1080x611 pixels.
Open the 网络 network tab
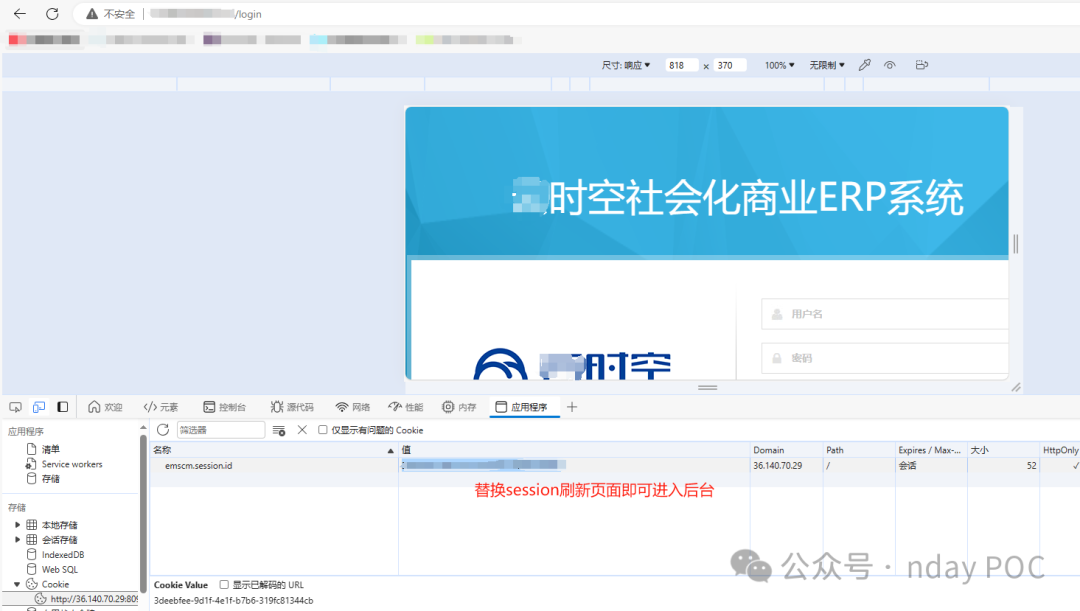(x=353, y=407)
